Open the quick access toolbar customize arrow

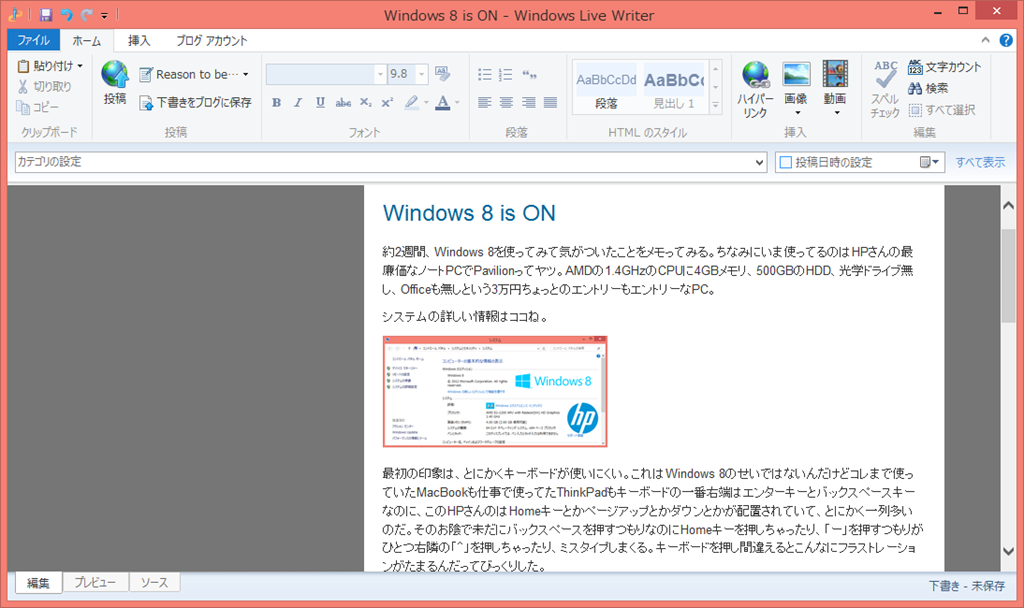point(104,15)
